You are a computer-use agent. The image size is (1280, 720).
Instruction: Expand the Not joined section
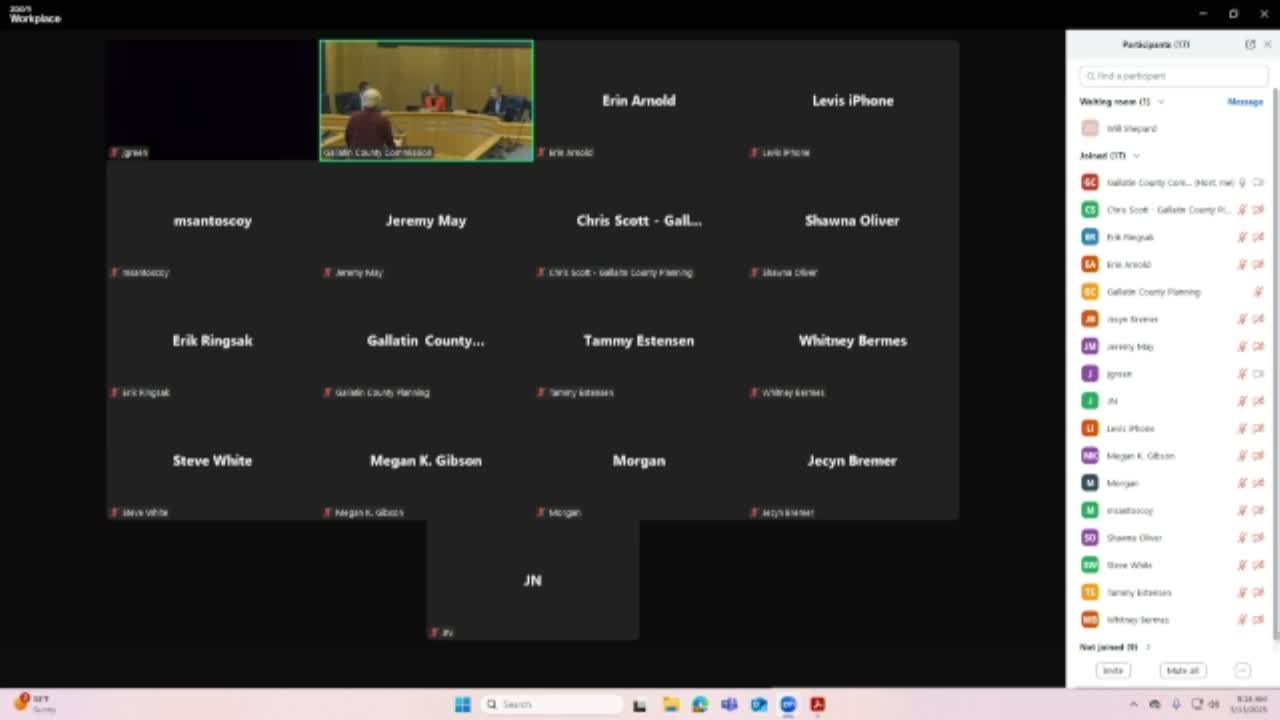(1148, 647)
